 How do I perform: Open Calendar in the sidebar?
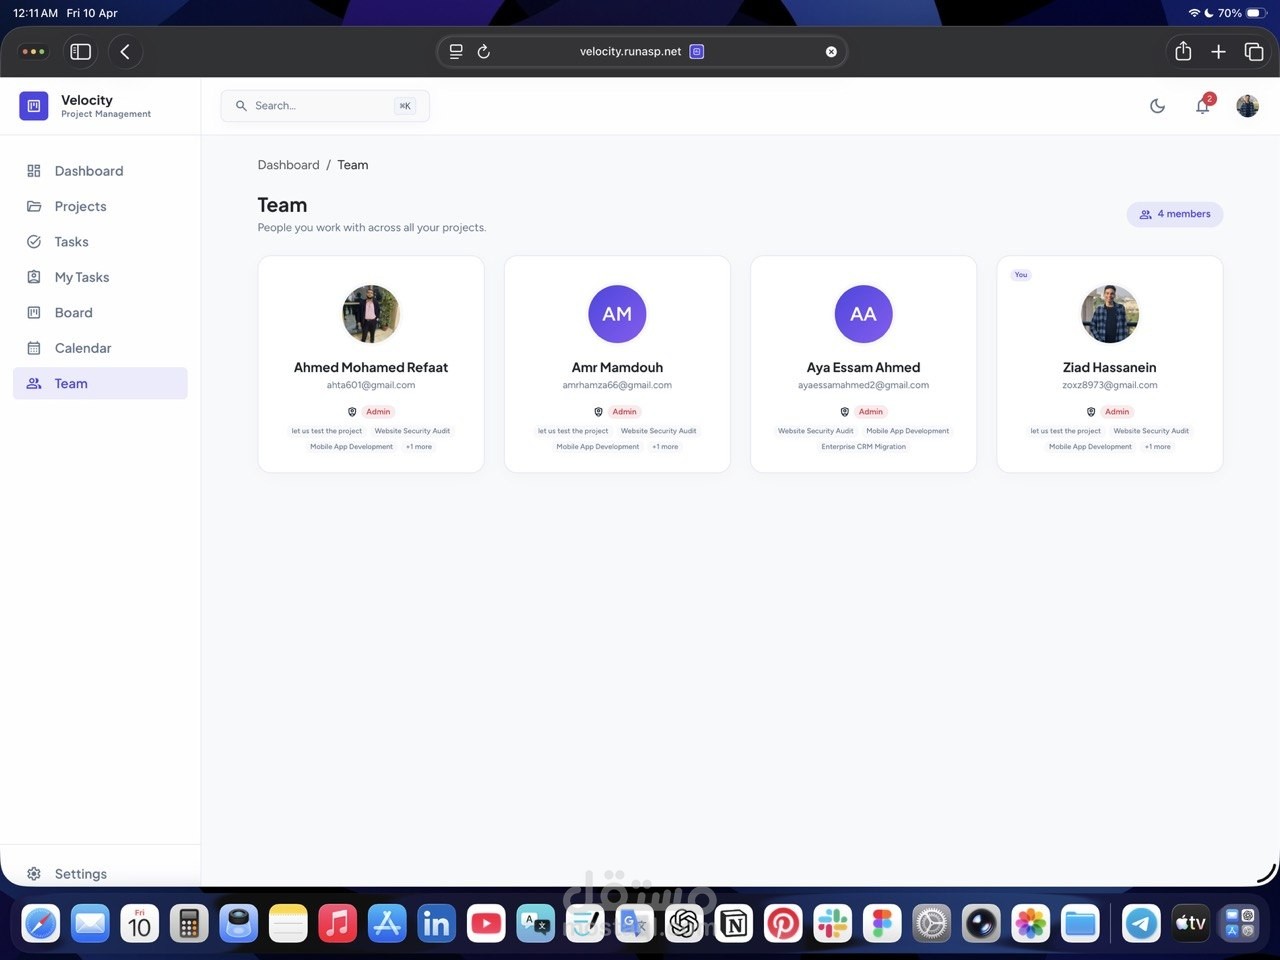pos(100,348)
